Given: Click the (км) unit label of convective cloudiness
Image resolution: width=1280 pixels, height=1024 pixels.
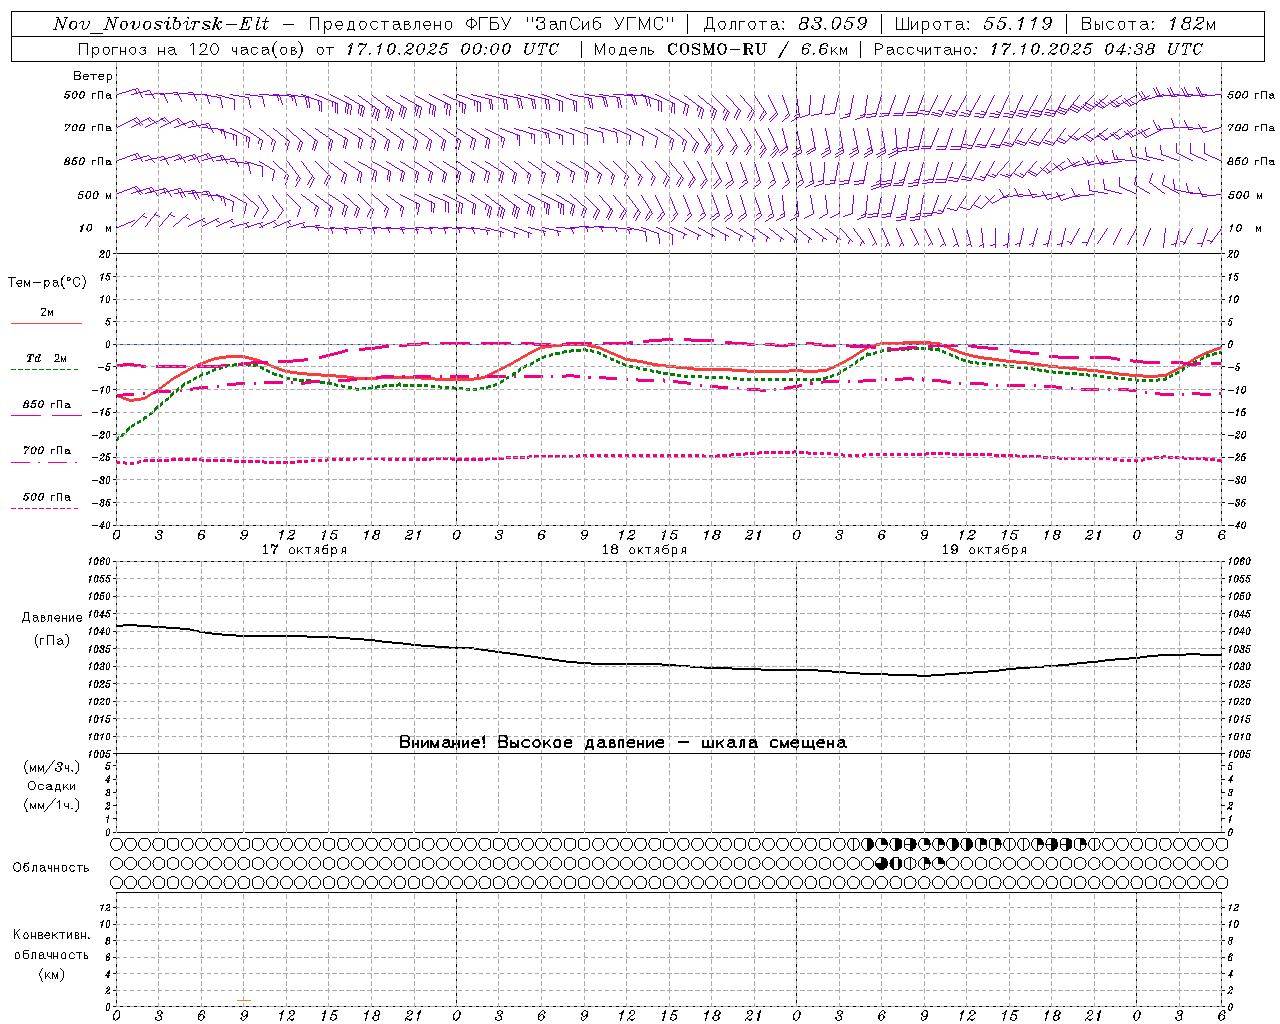Looking at the screenshot, I should click(51, 974).
